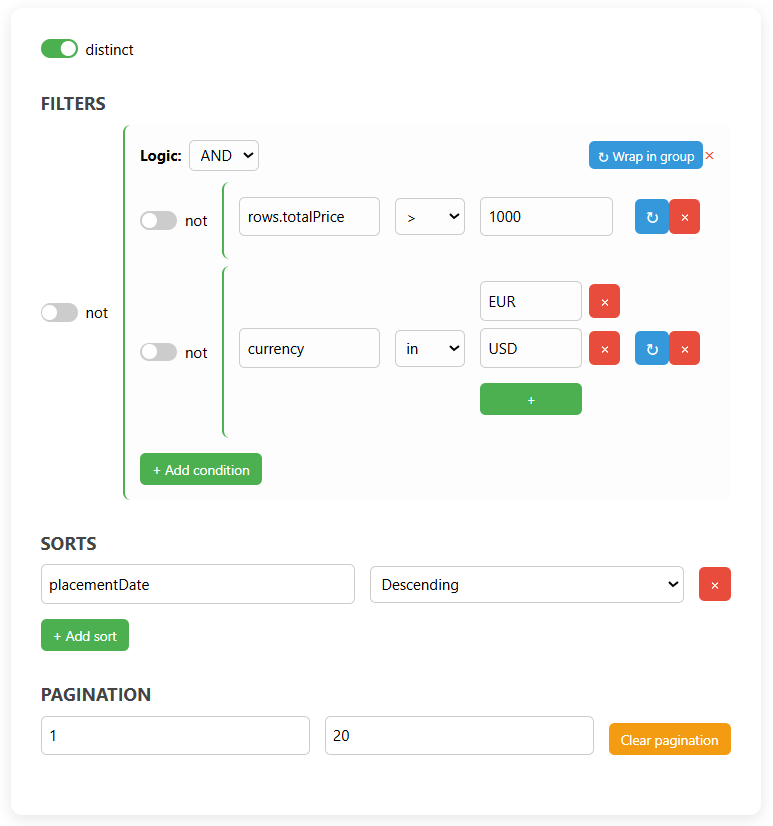Click the Add condition button

click(200, 469)
